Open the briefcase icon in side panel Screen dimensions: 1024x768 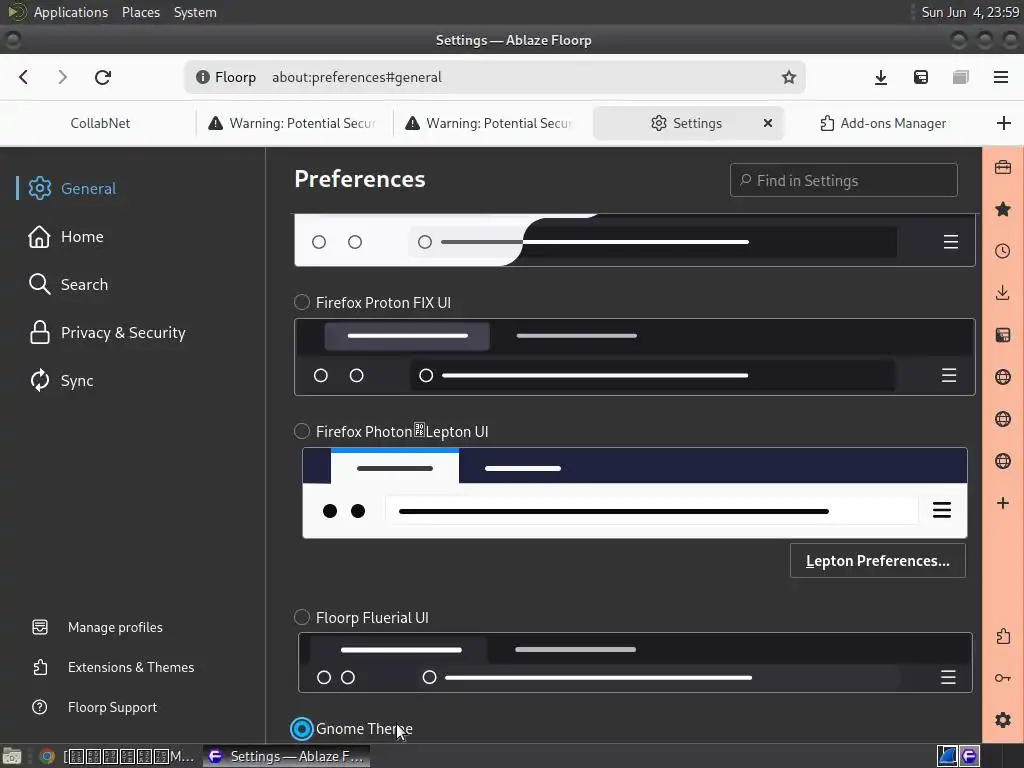(x=1003, y=168)
